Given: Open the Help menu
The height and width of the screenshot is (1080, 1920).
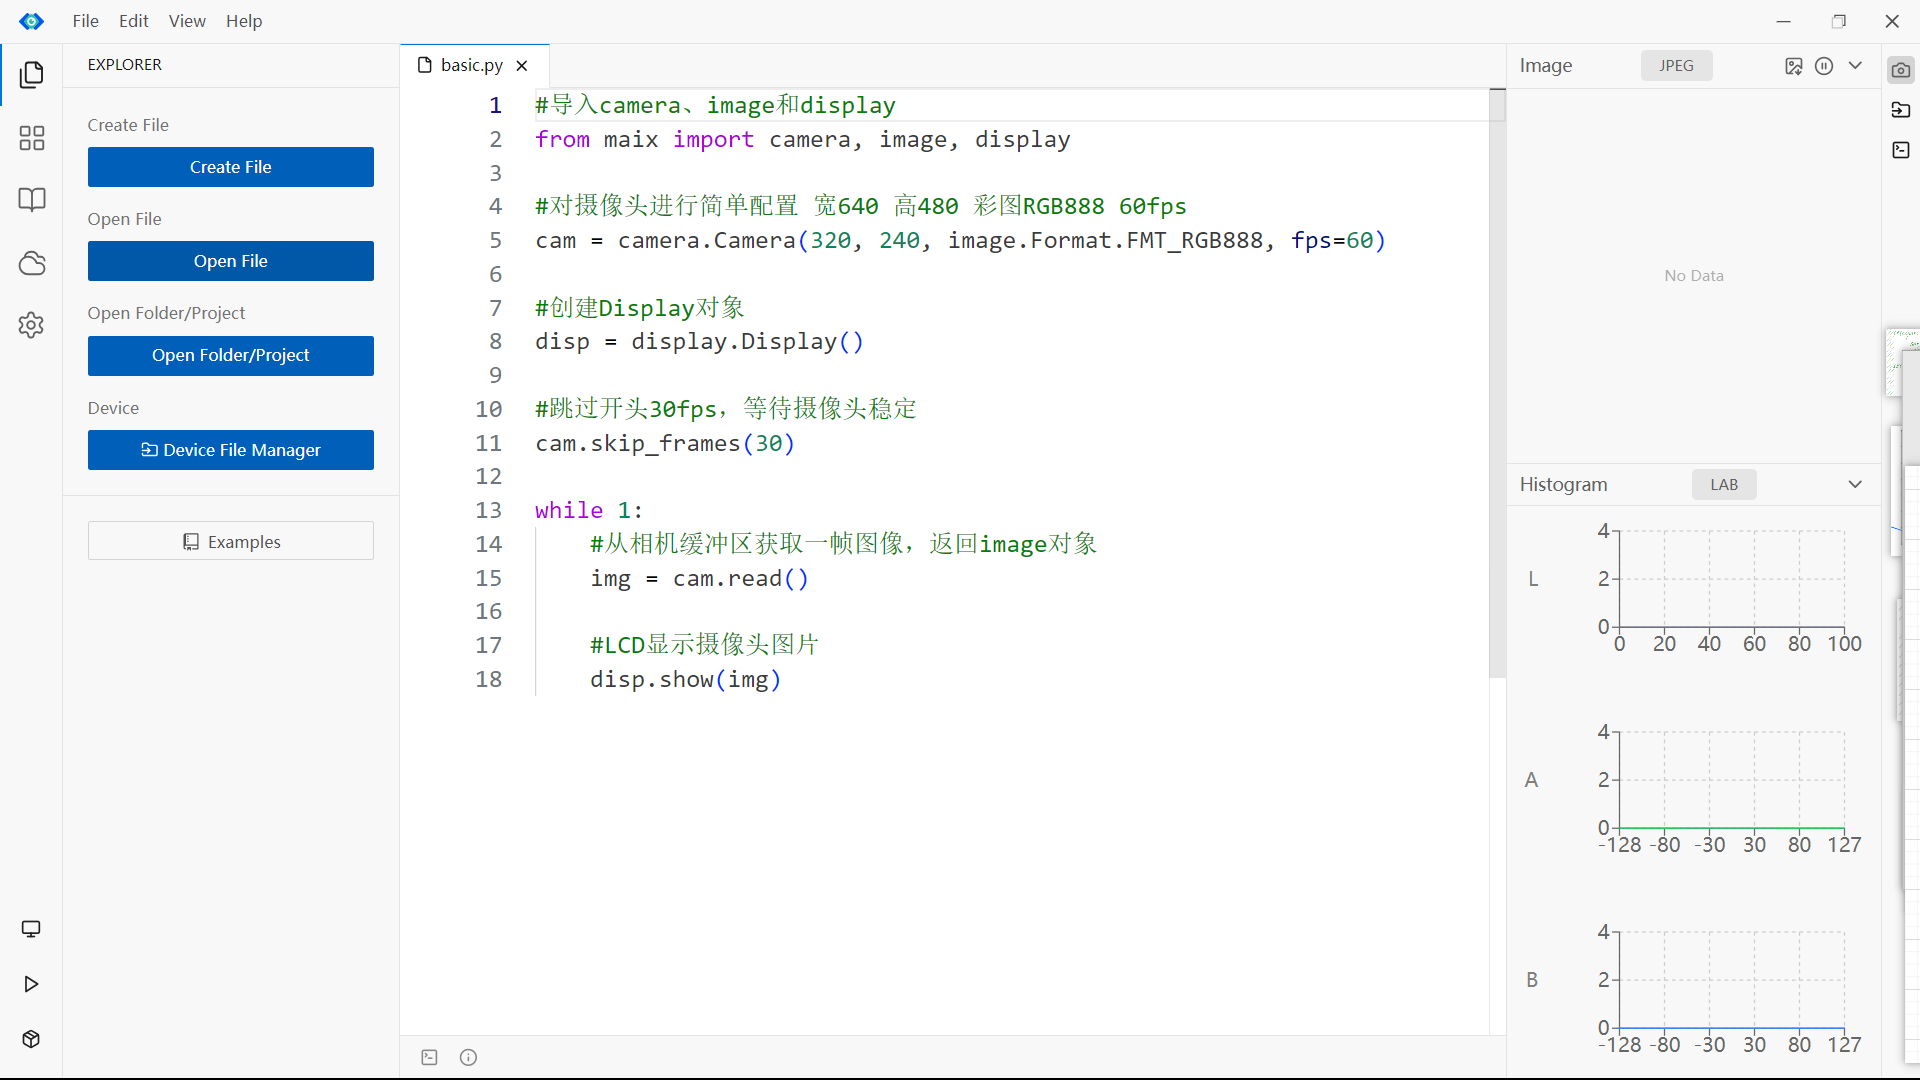Looking at the screenshot, I should pos(244,21).
